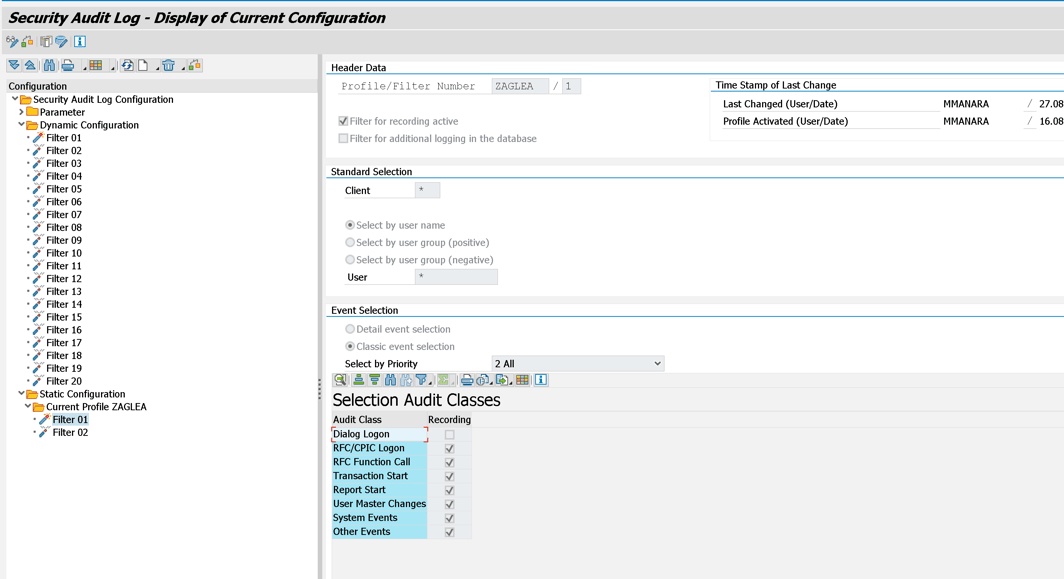Click the Delete trash icon in the toolbar
The height and width of the screenshot is (579, 1064).
tap(168, 64)
